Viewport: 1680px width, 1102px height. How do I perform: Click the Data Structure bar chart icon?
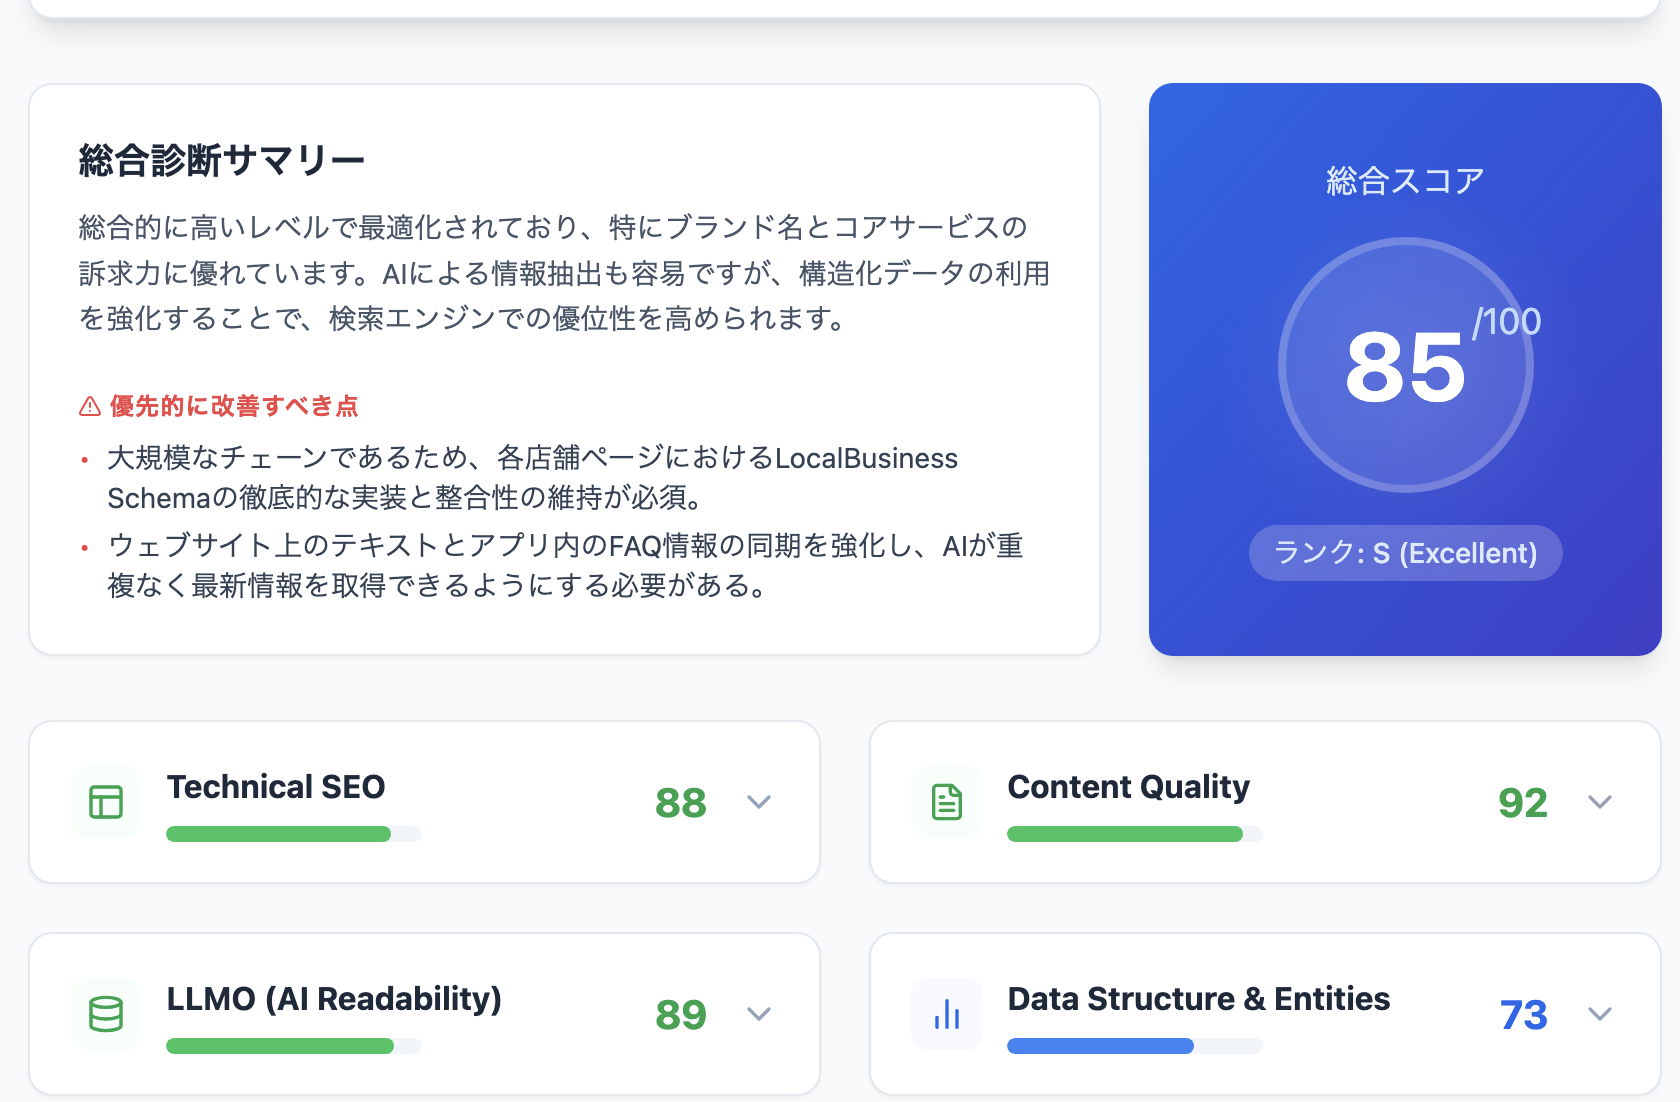(946, 1014)
